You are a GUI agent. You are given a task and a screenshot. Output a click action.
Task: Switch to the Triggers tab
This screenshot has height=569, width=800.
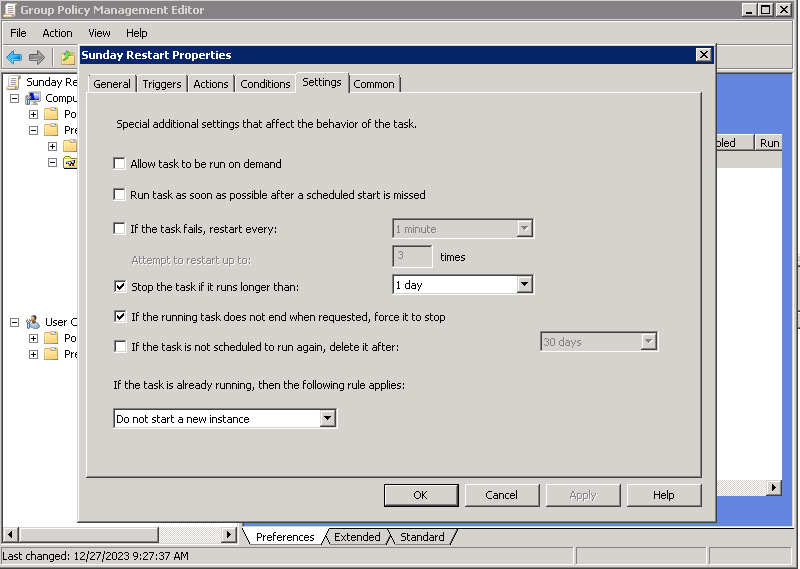coord(162,84)
